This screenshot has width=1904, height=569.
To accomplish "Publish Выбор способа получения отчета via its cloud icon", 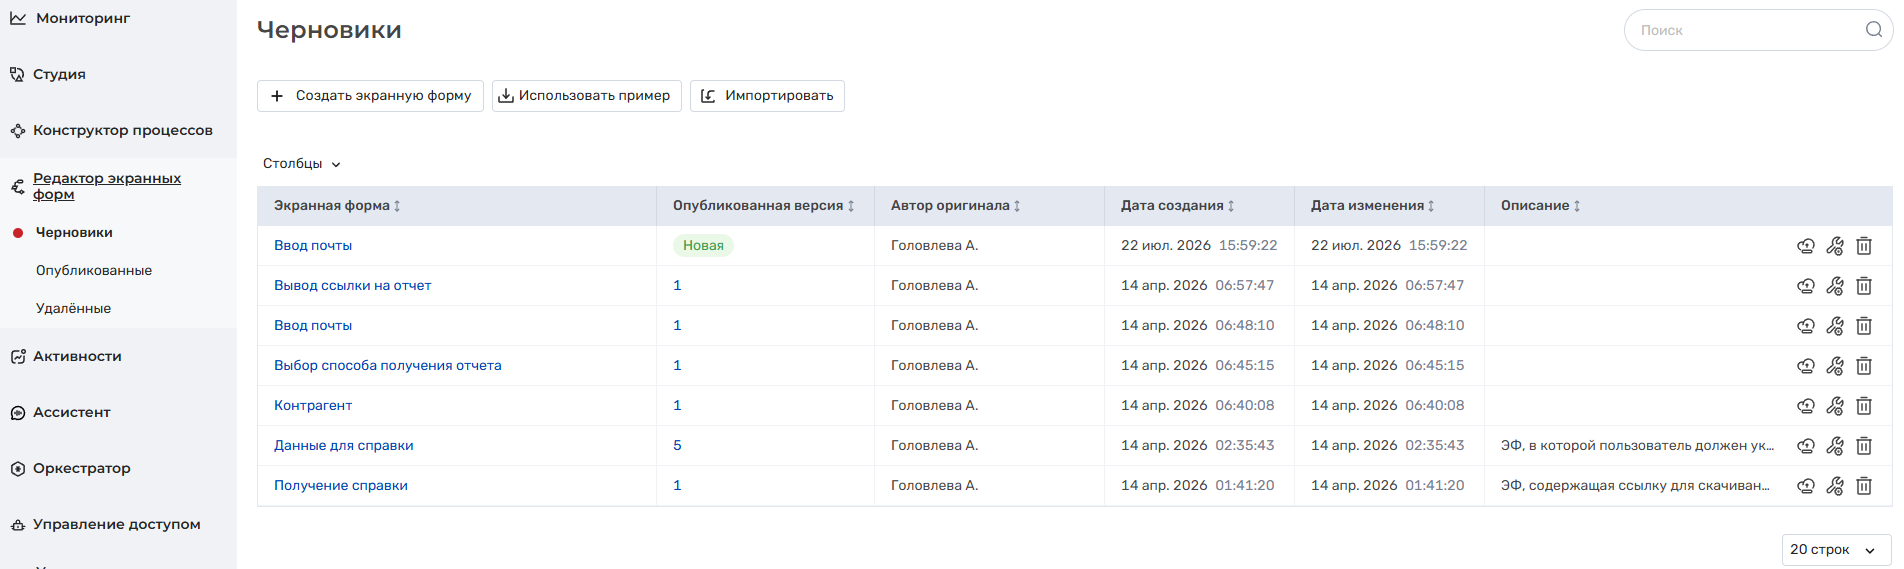I will tap(1805, 366).
